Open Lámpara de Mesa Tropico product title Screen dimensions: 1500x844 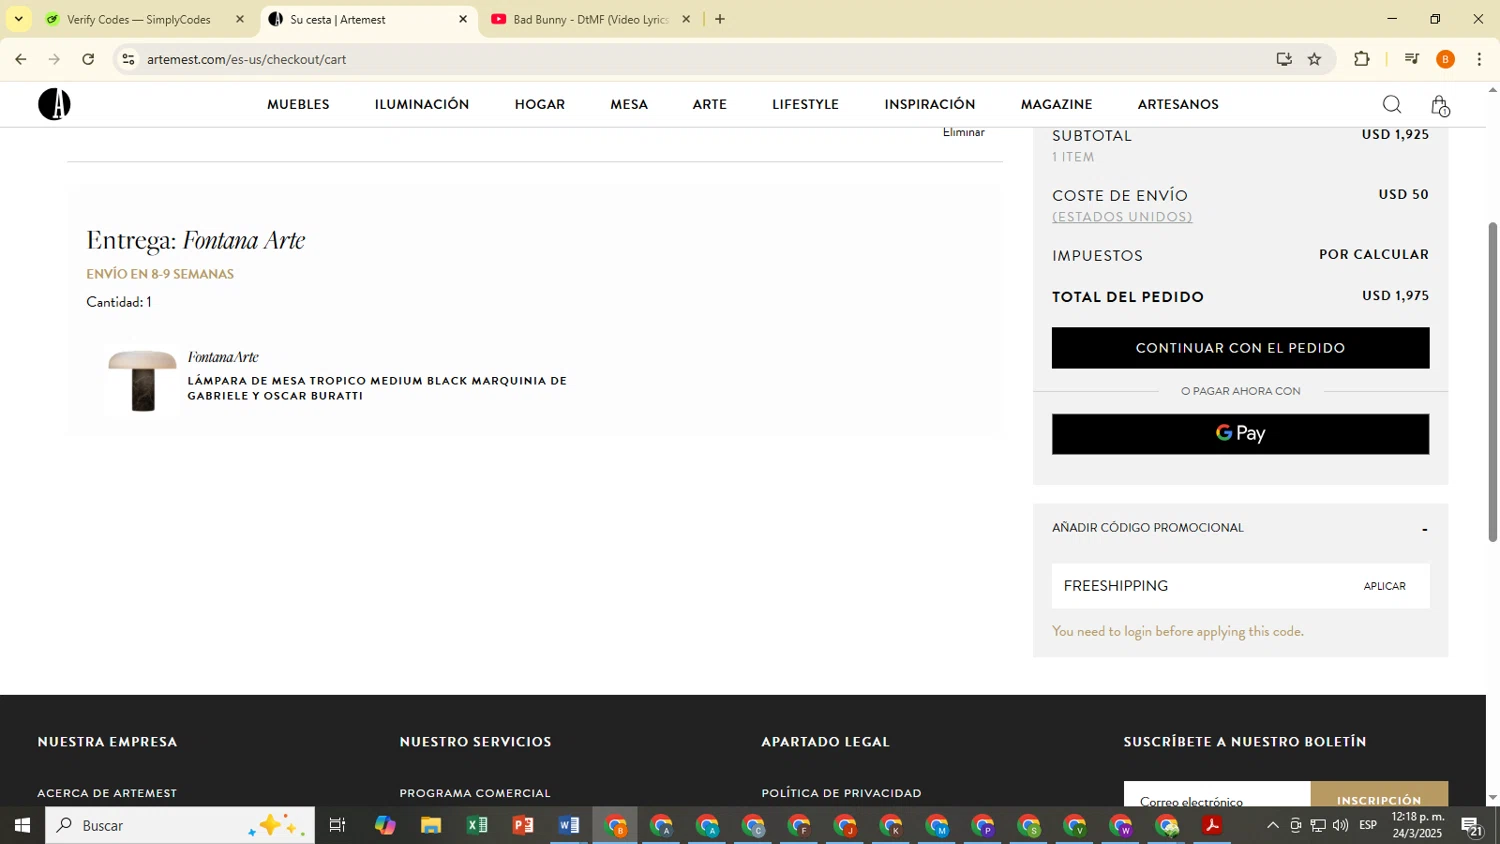point(377,388)
